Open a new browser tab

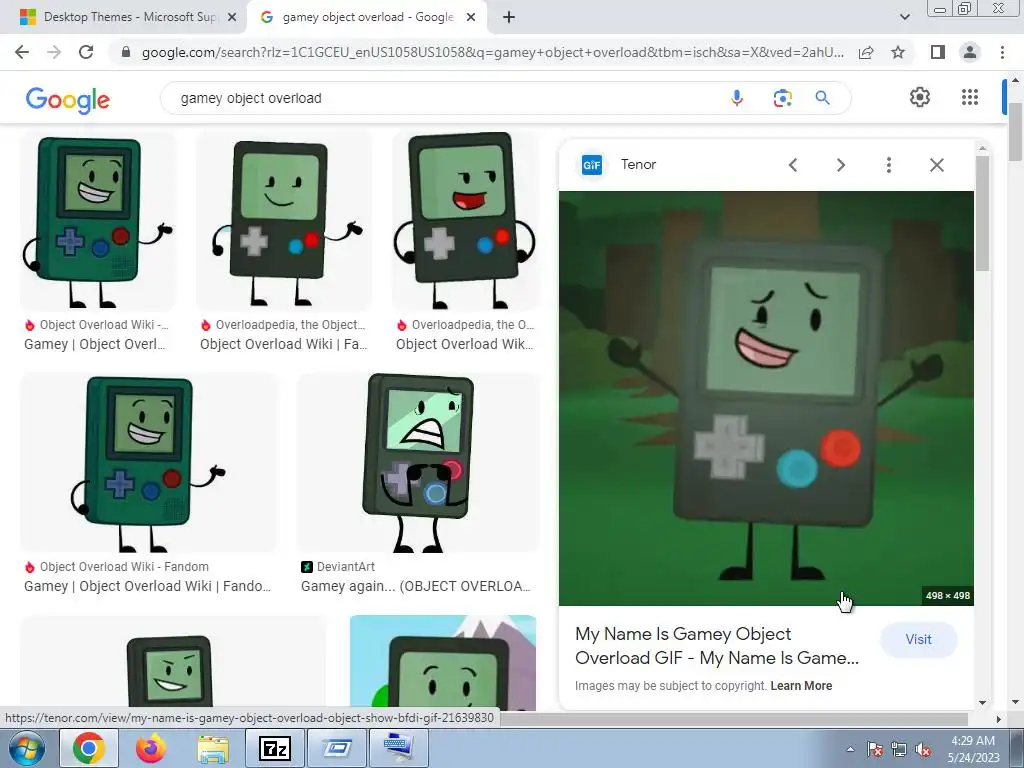(509, 18)
